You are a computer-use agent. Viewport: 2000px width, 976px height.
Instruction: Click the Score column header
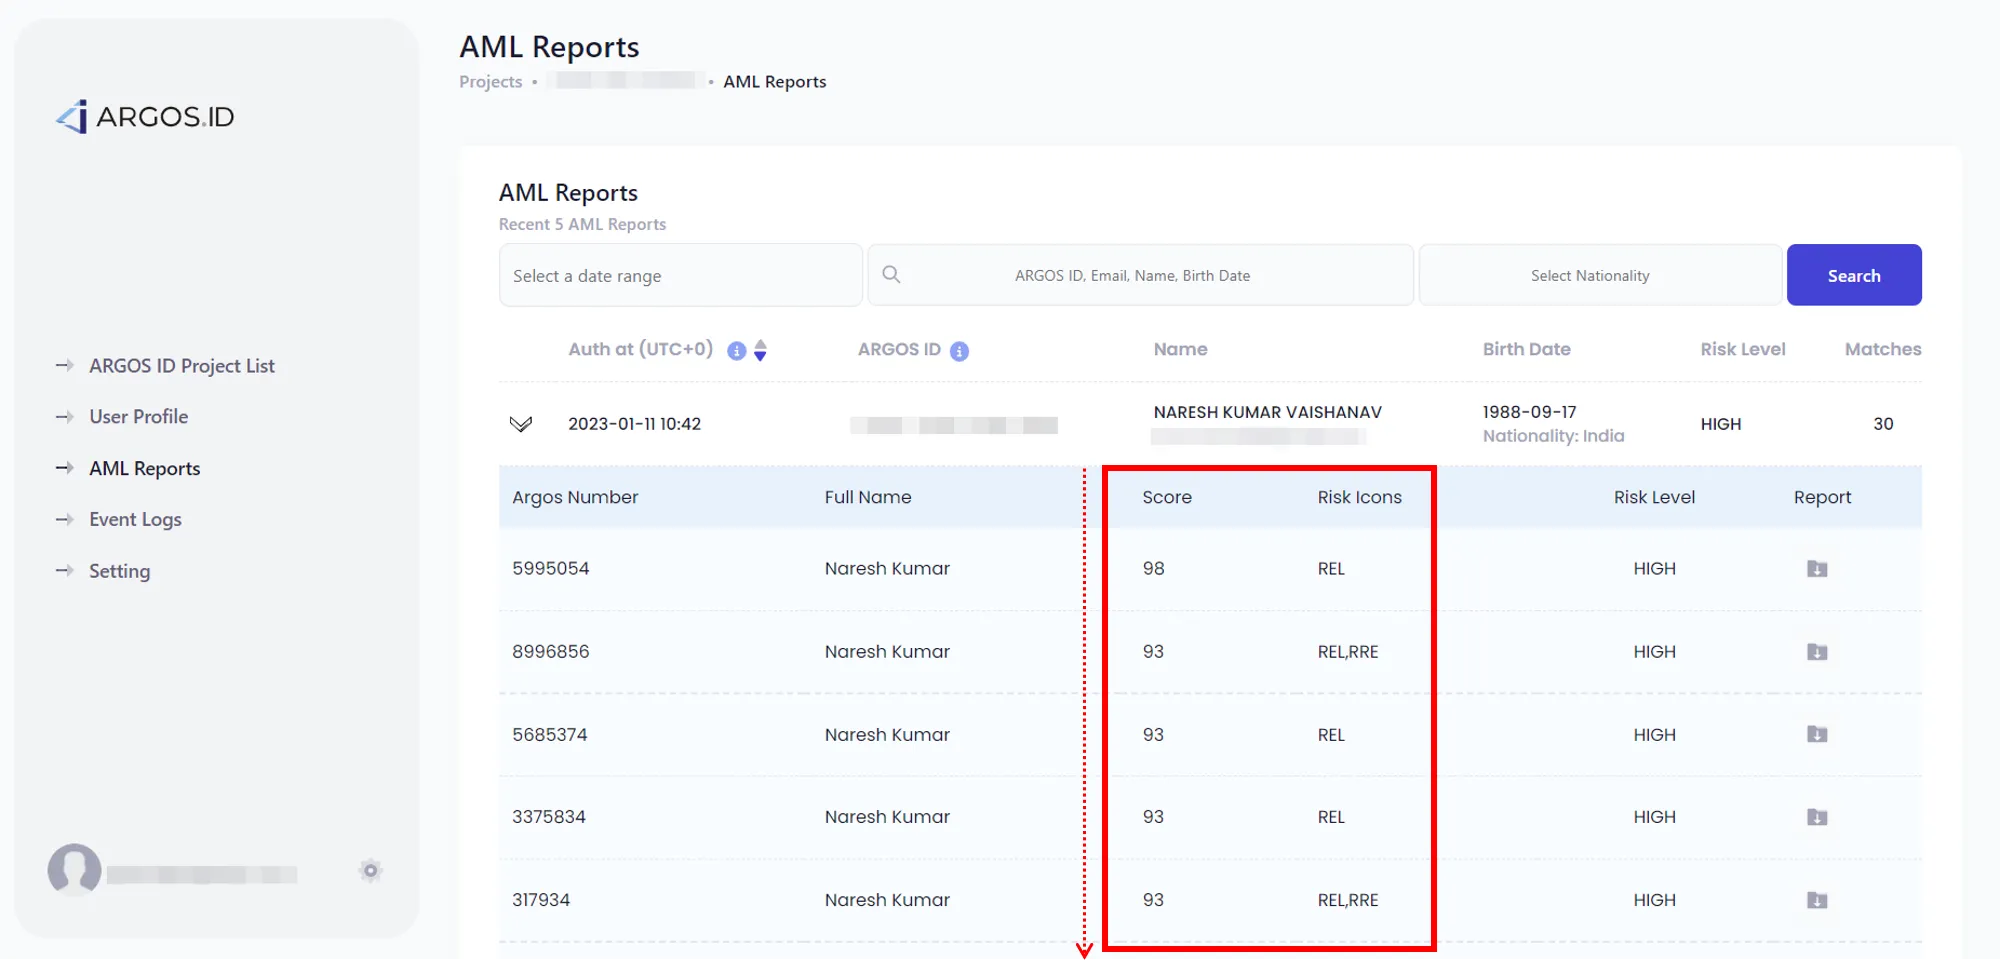coord(1166,497)
